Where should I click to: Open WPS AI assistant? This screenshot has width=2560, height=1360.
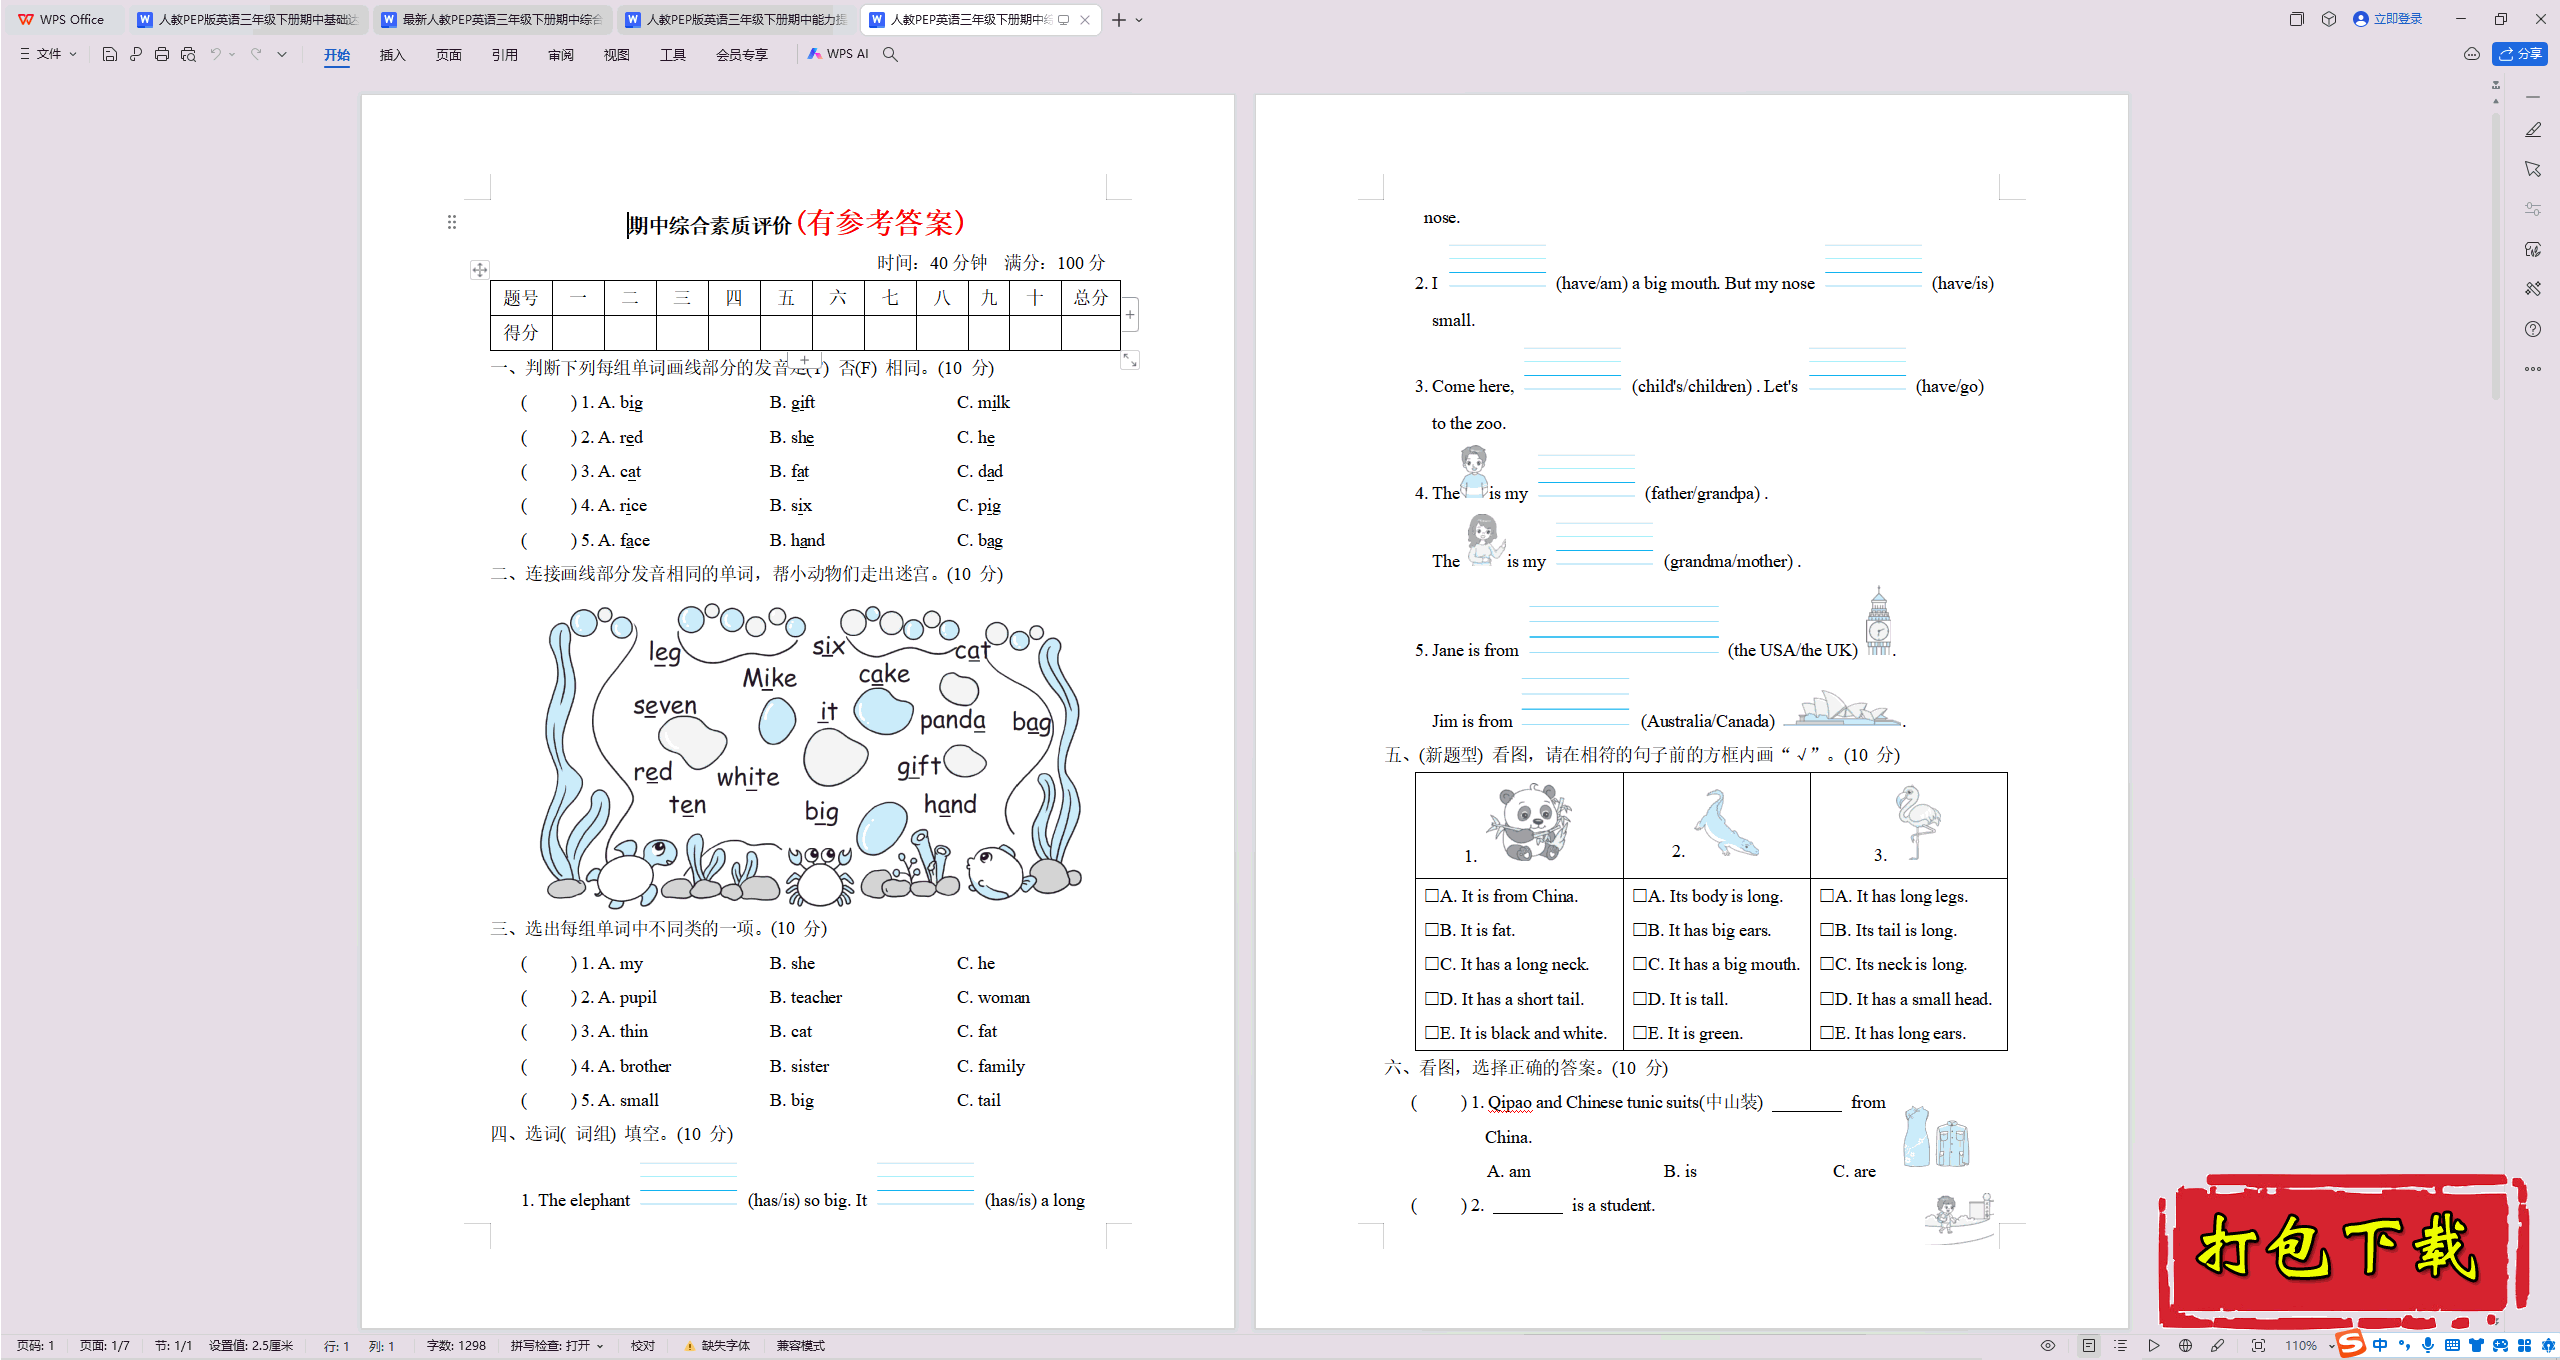[838, 54]
